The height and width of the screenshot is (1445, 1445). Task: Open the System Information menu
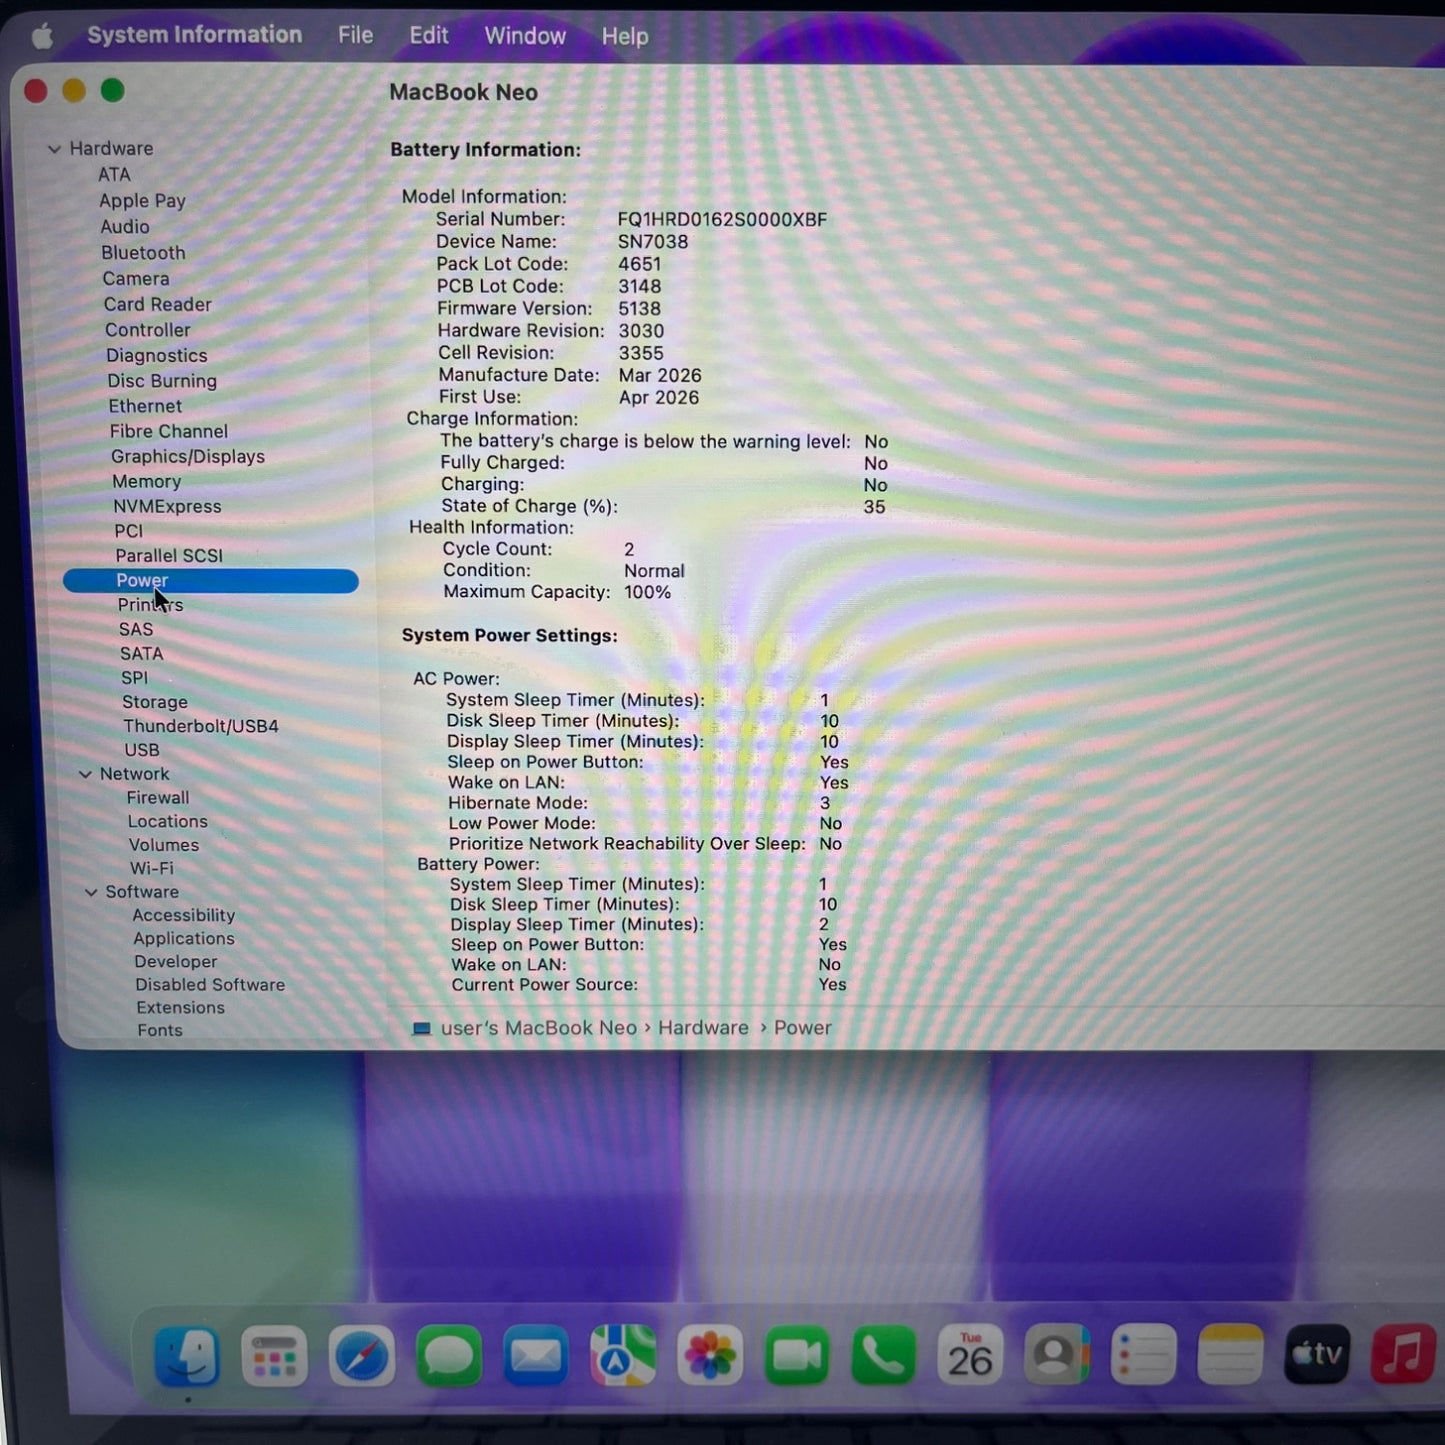point(194,35)
